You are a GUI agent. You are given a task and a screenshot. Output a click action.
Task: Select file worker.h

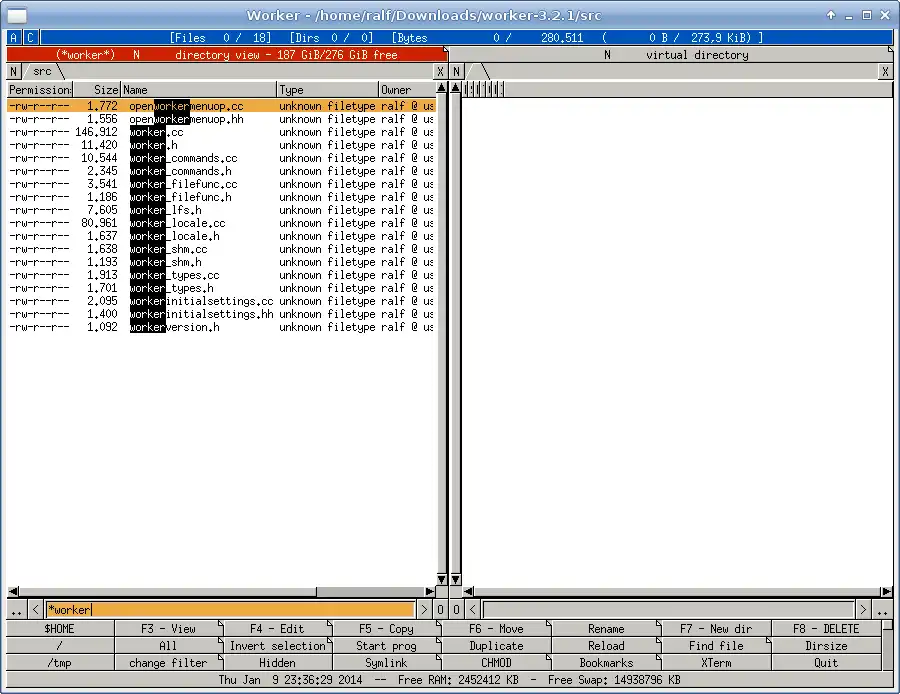[222, 145]
